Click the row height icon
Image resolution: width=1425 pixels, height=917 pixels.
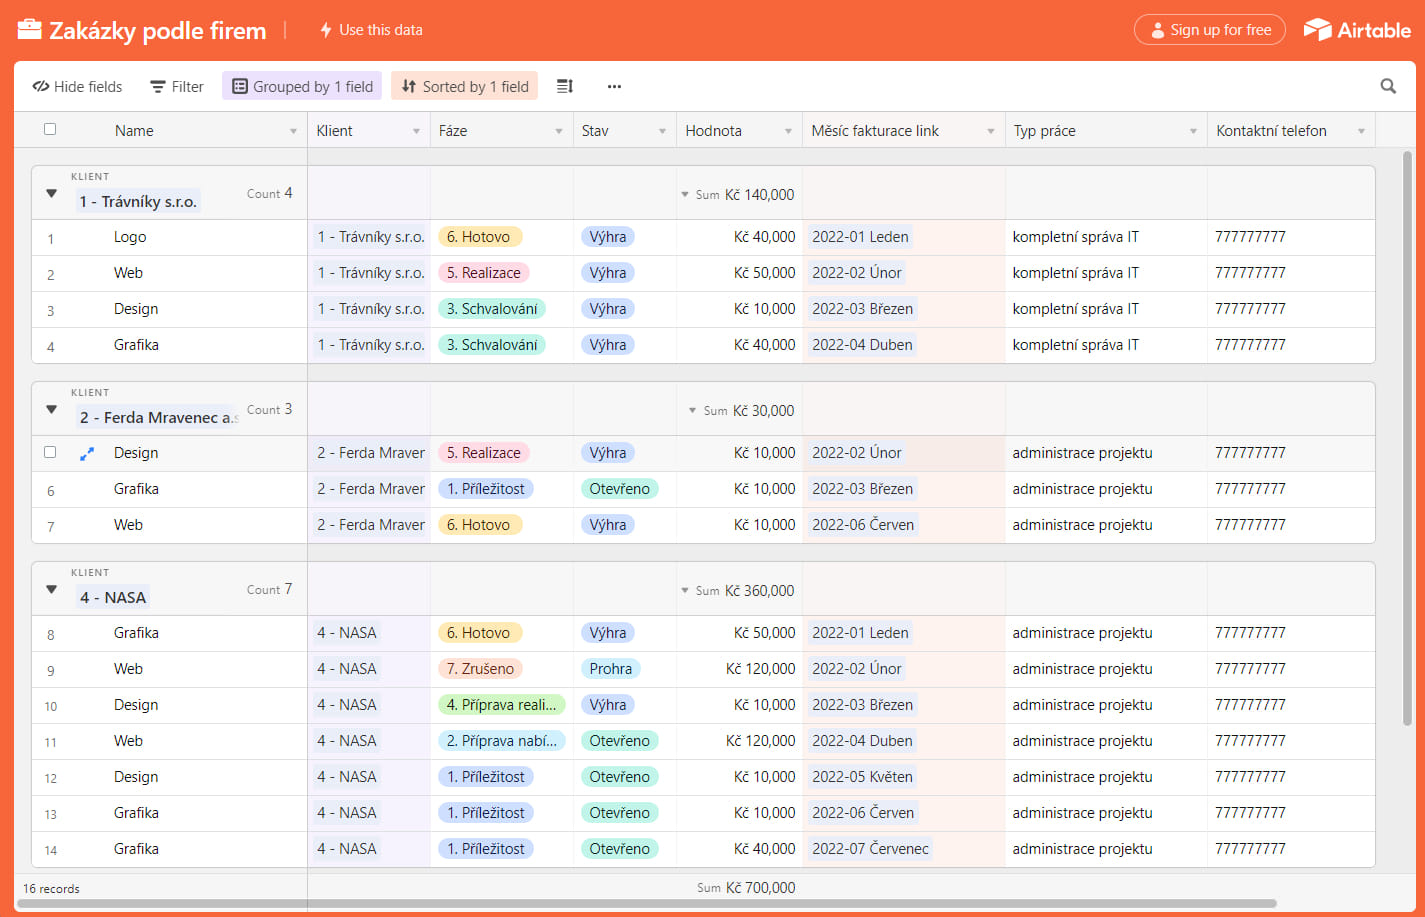pos(565,86)
